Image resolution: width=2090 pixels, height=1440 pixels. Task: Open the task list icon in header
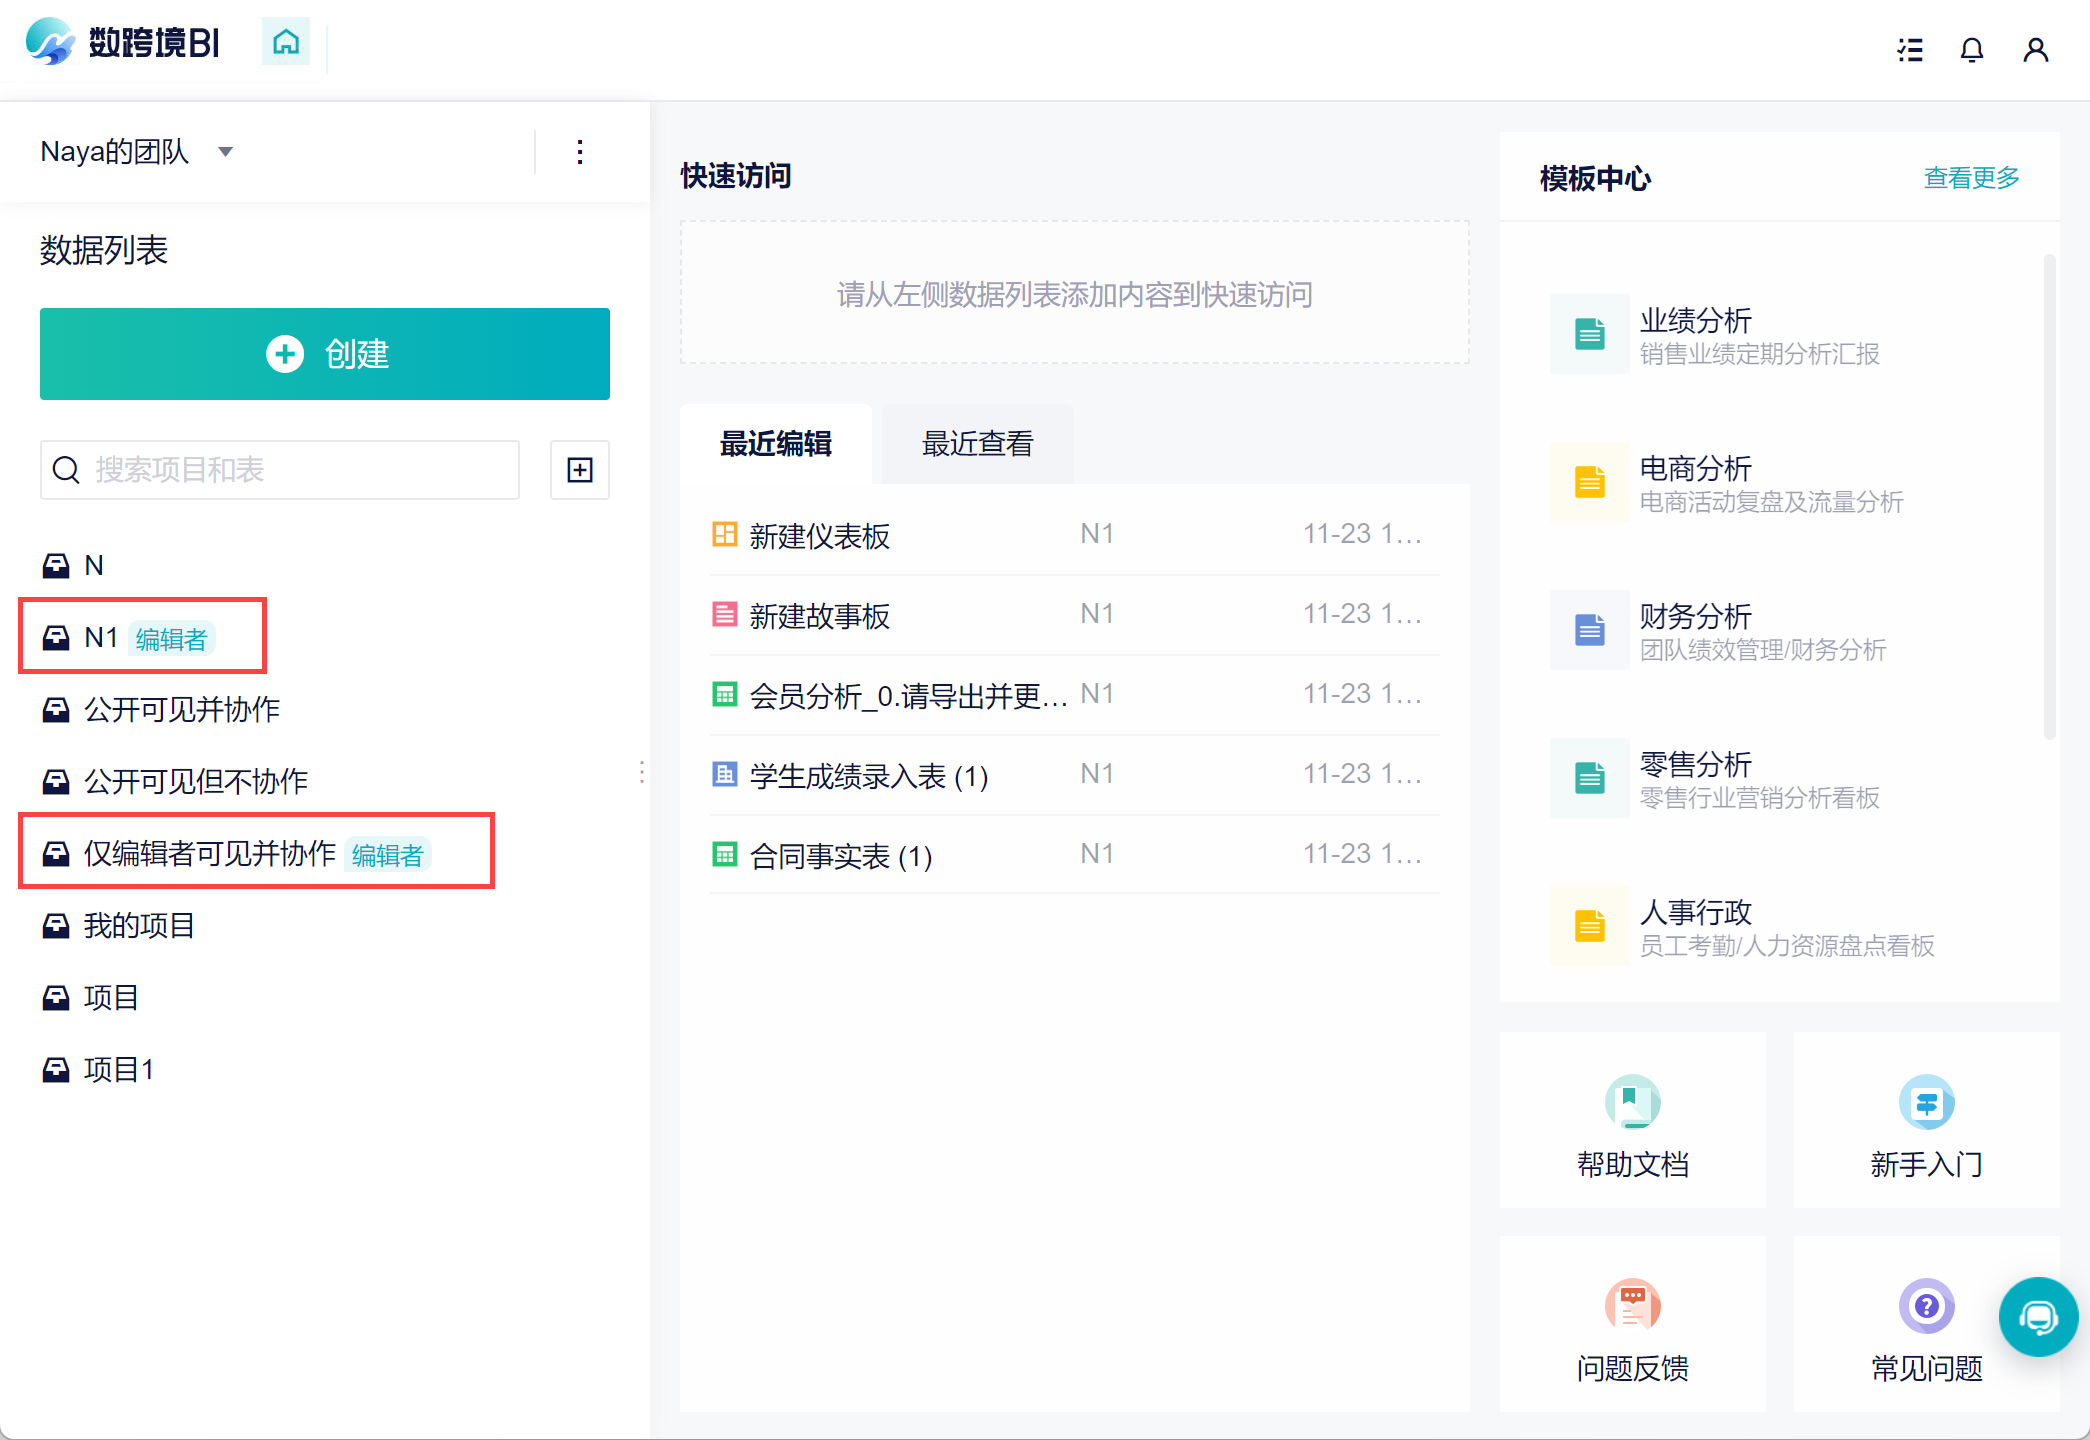[x=1910, y=50]
